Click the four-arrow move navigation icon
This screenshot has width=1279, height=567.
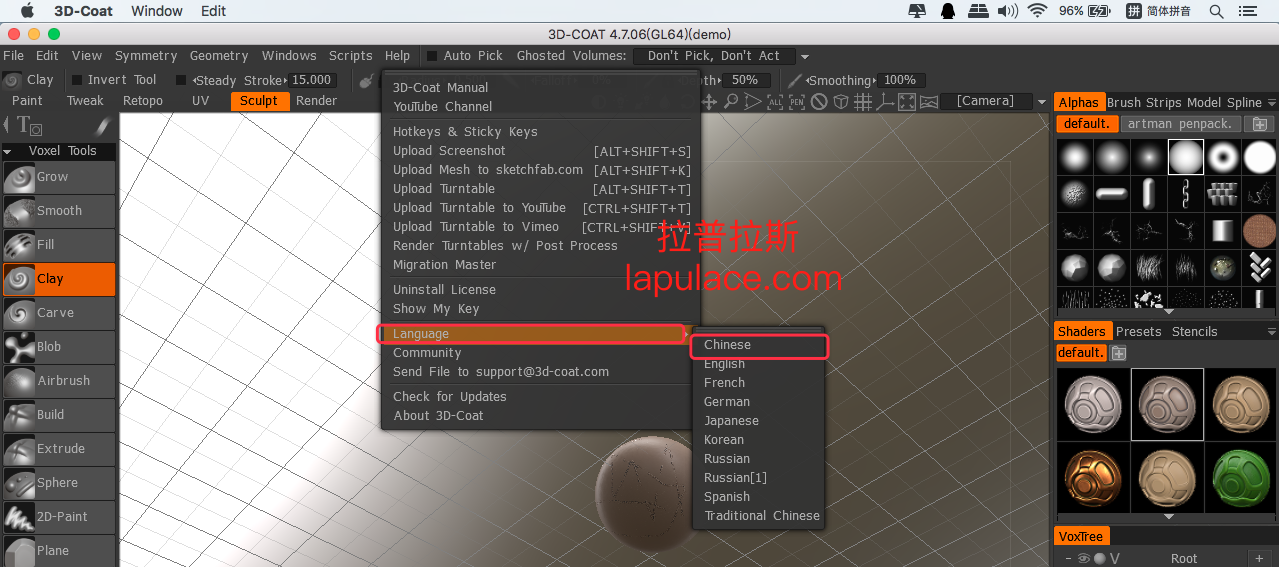pos(711,102)
